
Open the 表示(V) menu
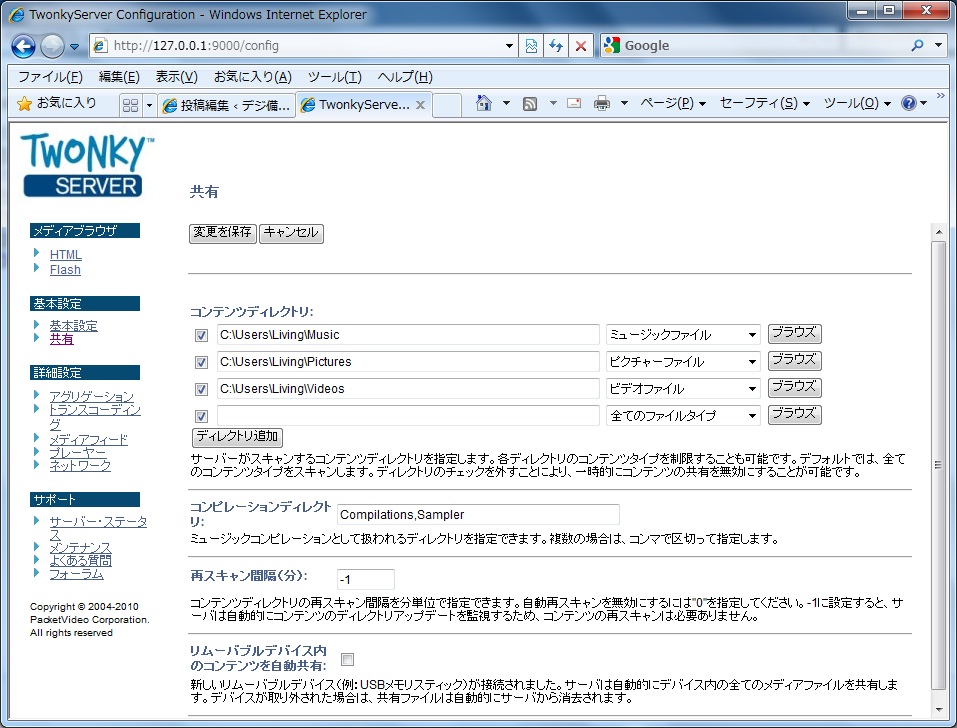click(176, 77)
